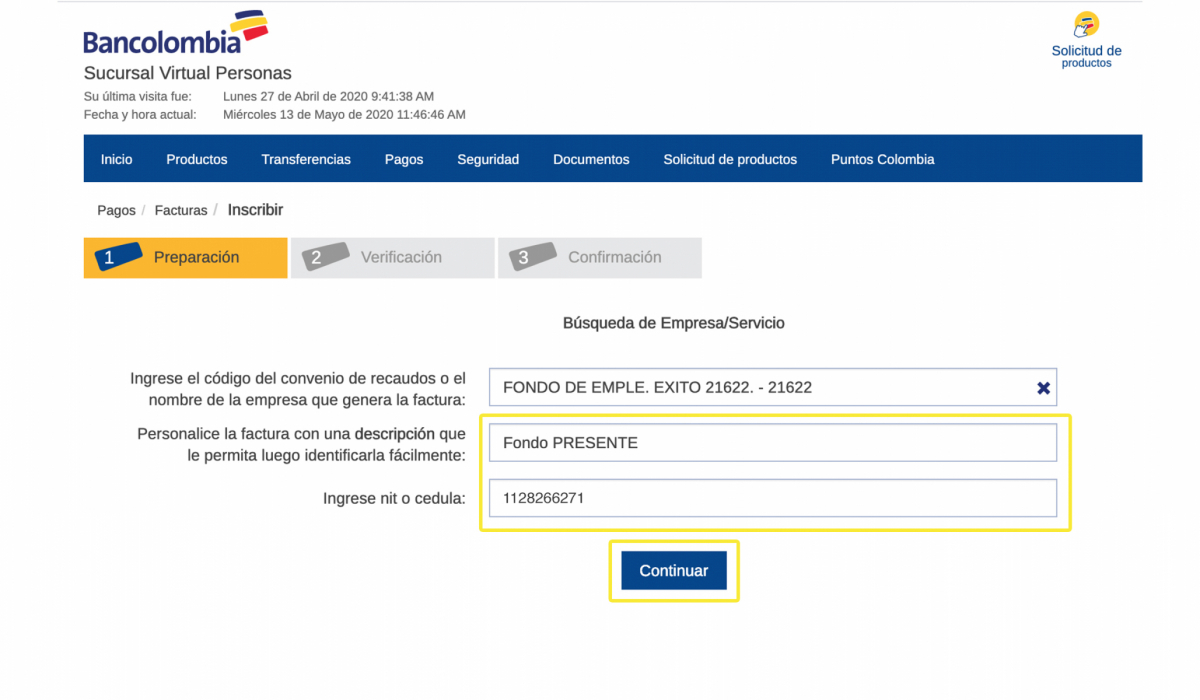Click the nit o cedula input field
The height and width of the screenshot is (700, 1200).
[773, 498]
